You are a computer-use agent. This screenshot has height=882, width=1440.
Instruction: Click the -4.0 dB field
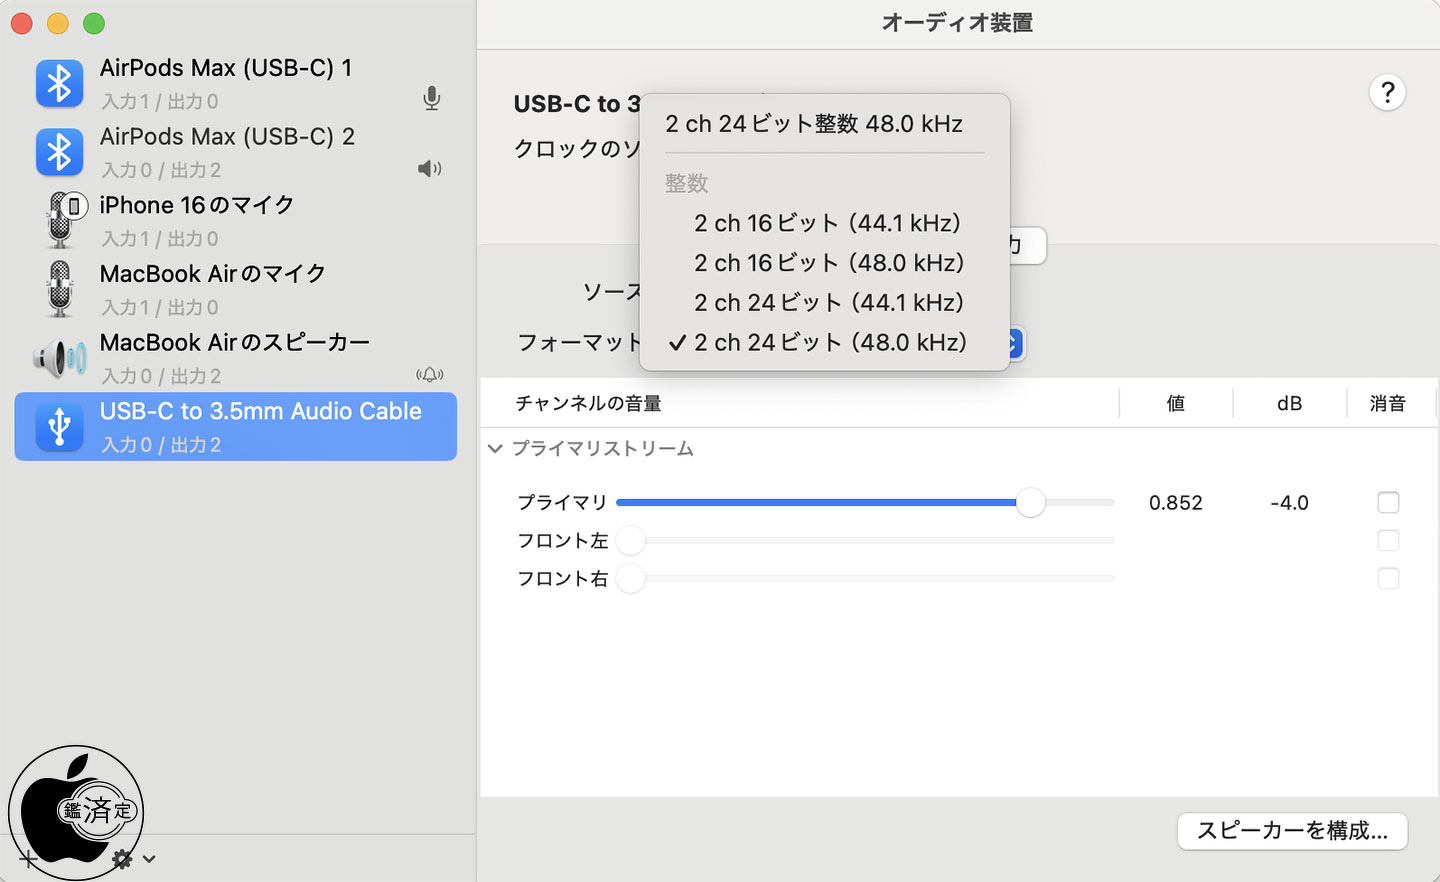point(1289,503)
